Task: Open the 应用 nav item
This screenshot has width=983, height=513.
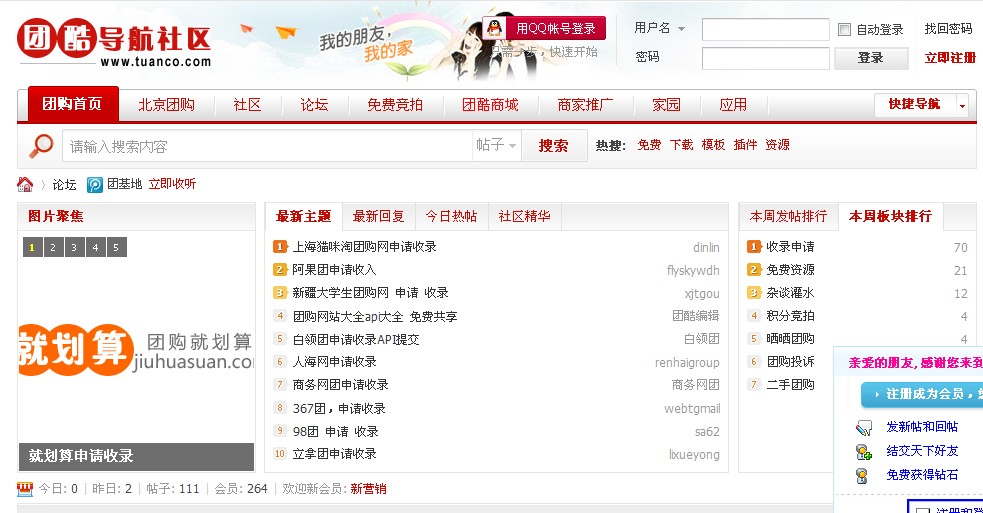Action: point(733,105)
